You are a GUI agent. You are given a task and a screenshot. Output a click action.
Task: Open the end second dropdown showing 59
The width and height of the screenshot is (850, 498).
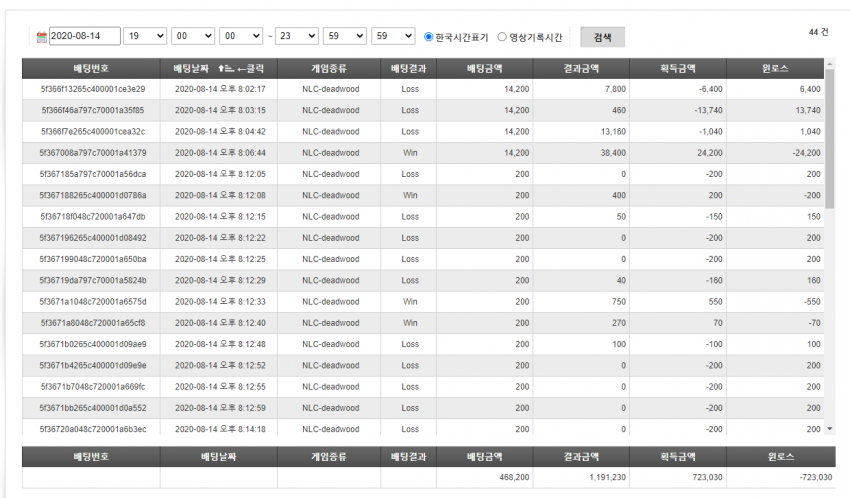point(393,36)
